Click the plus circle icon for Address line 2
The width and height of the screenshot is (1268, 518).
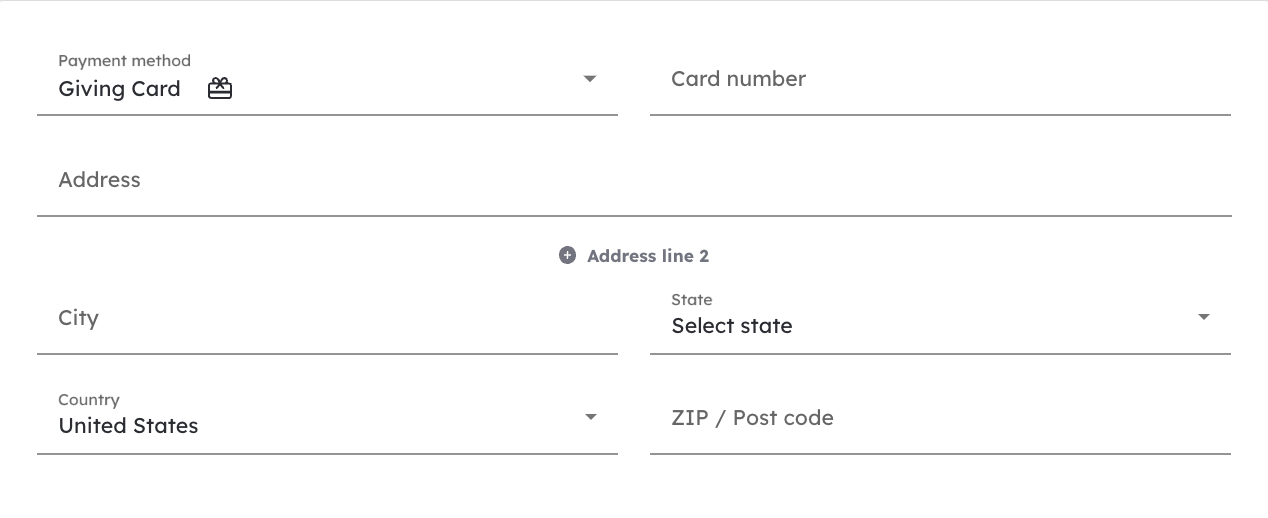[567, 256]
